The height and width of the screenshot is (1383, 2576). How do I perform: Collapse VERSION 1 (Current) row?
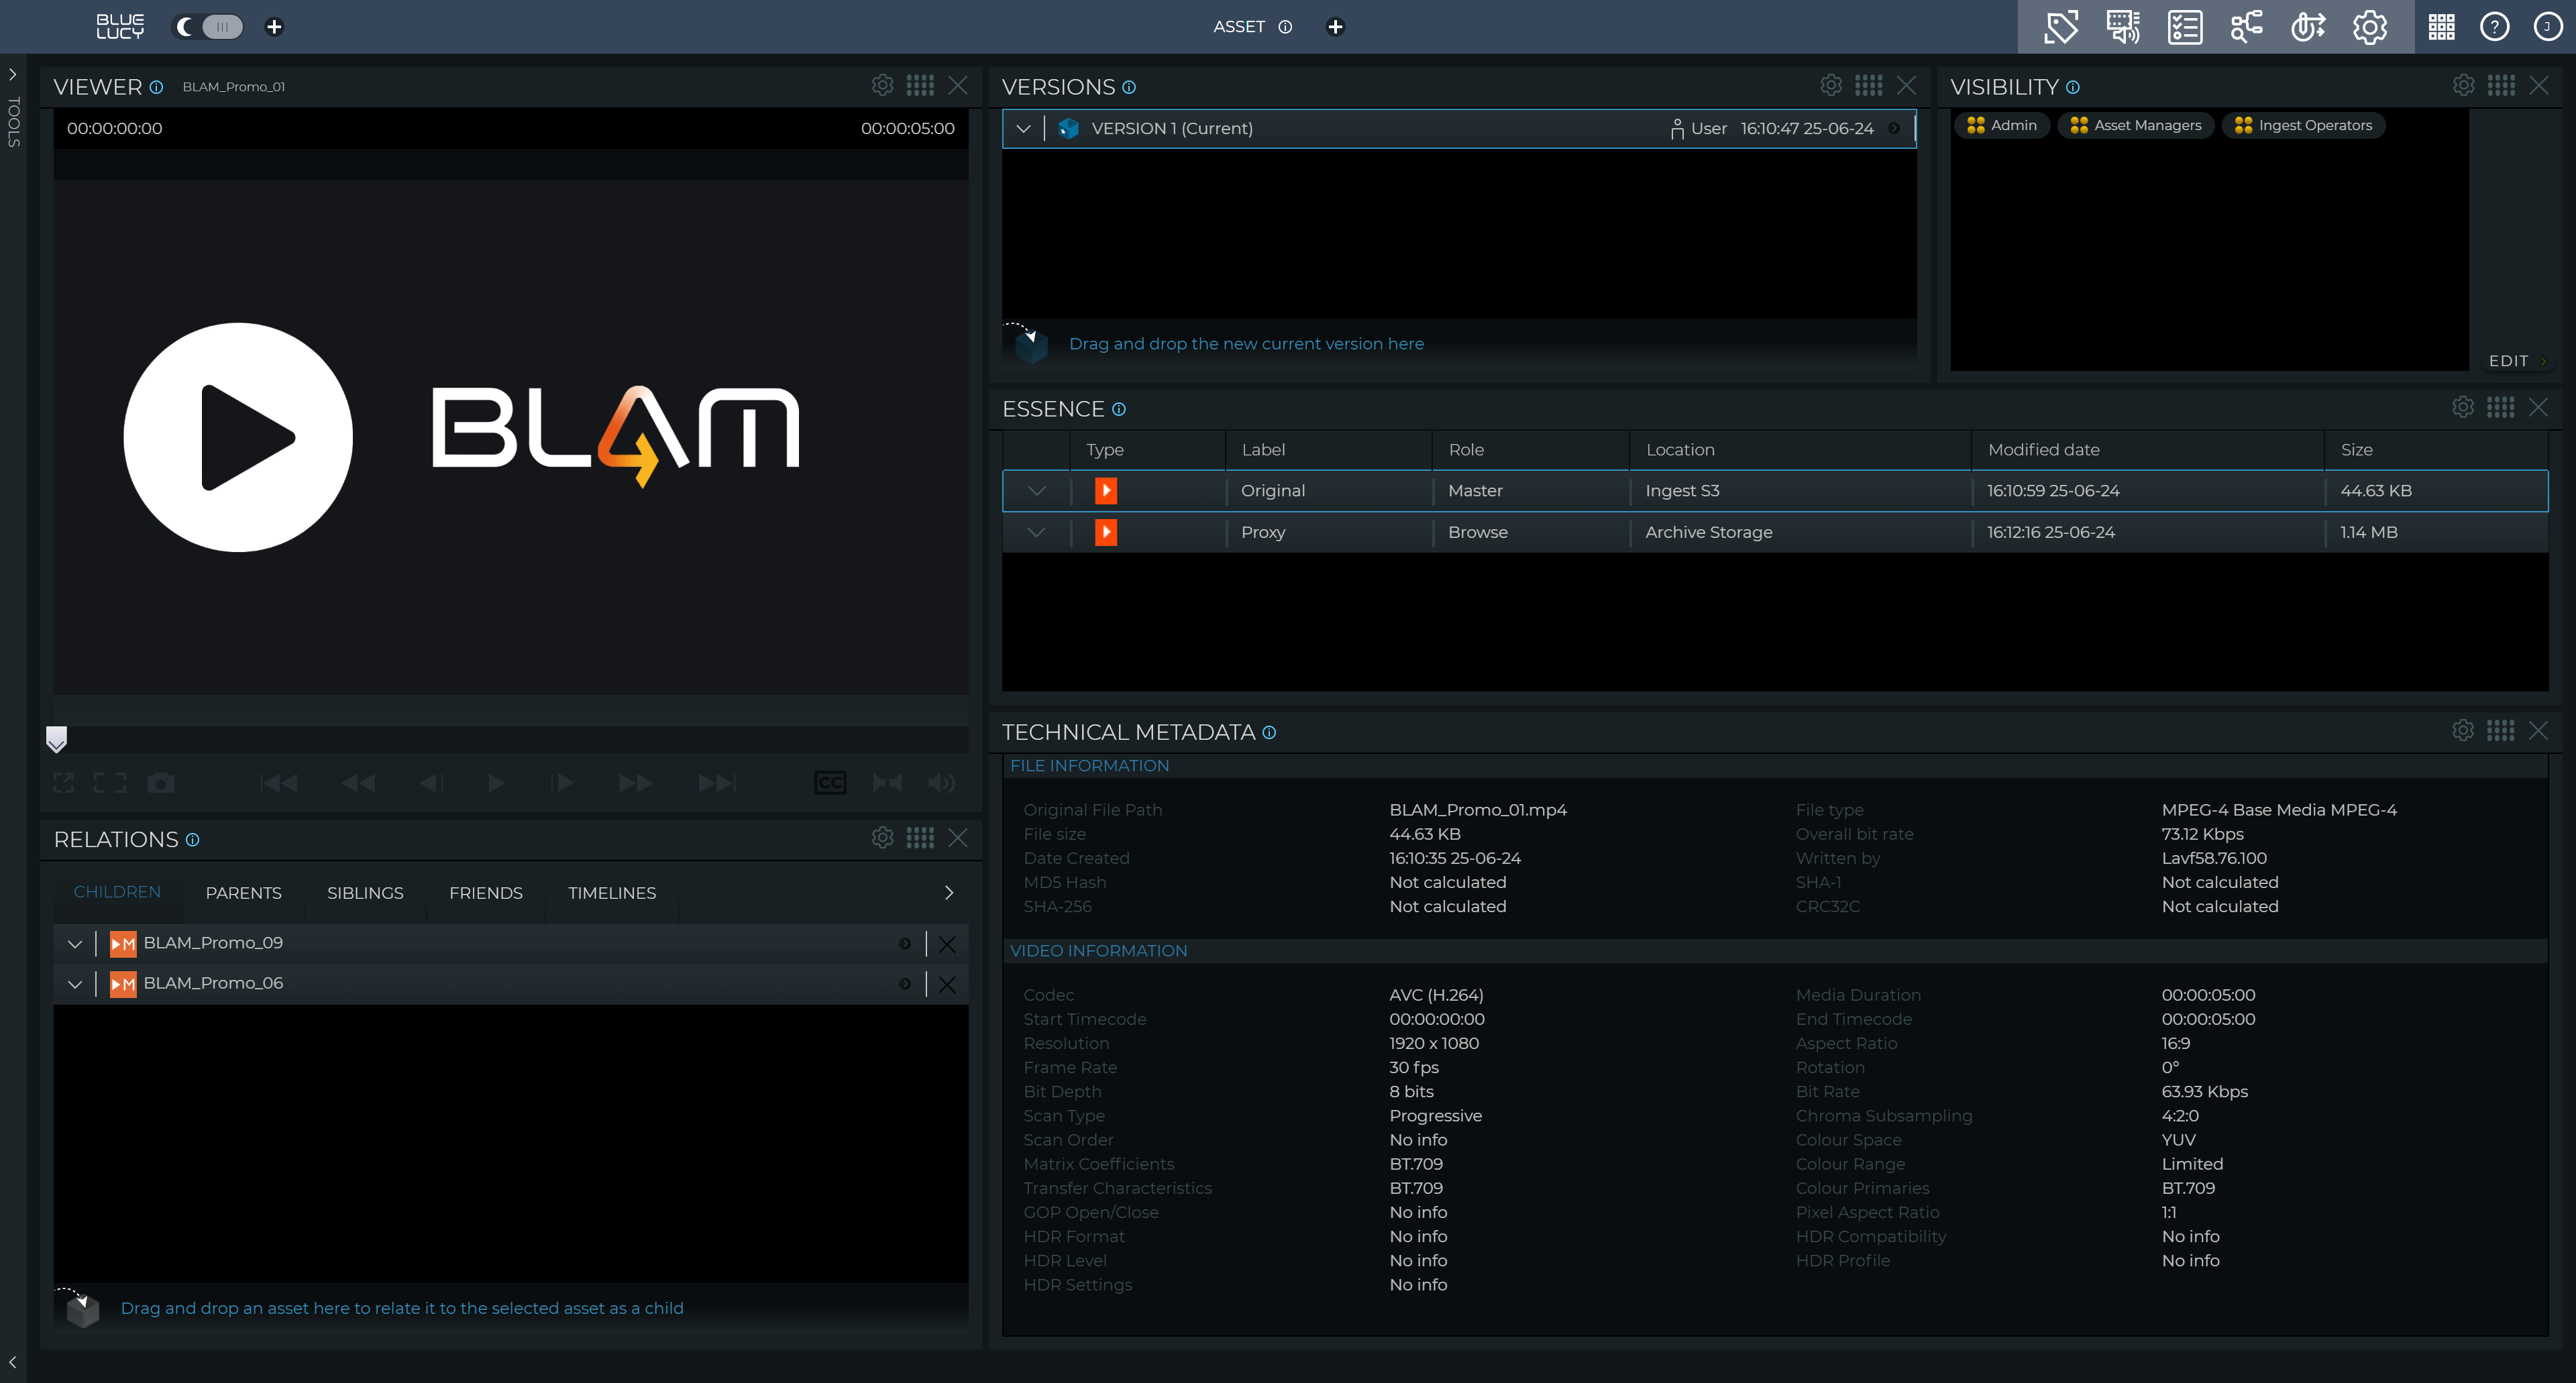point(1023,129)
